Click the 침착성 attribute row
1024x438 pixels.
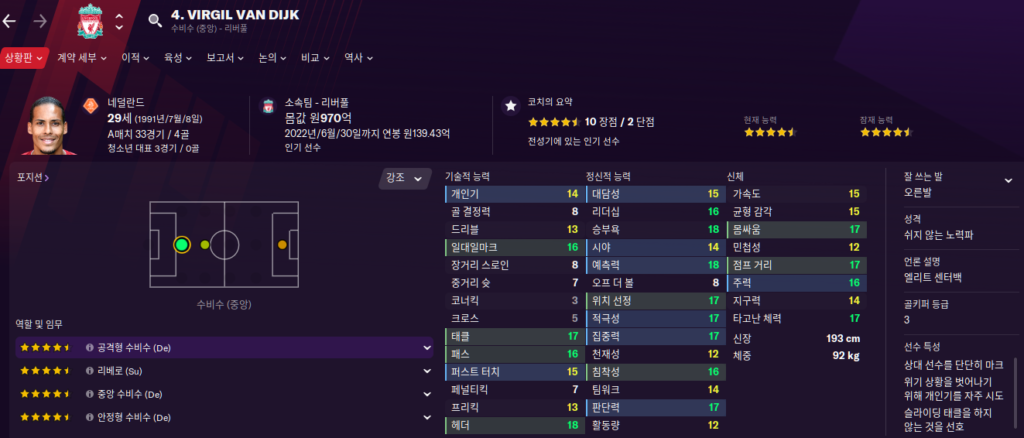tap(656, 372)
